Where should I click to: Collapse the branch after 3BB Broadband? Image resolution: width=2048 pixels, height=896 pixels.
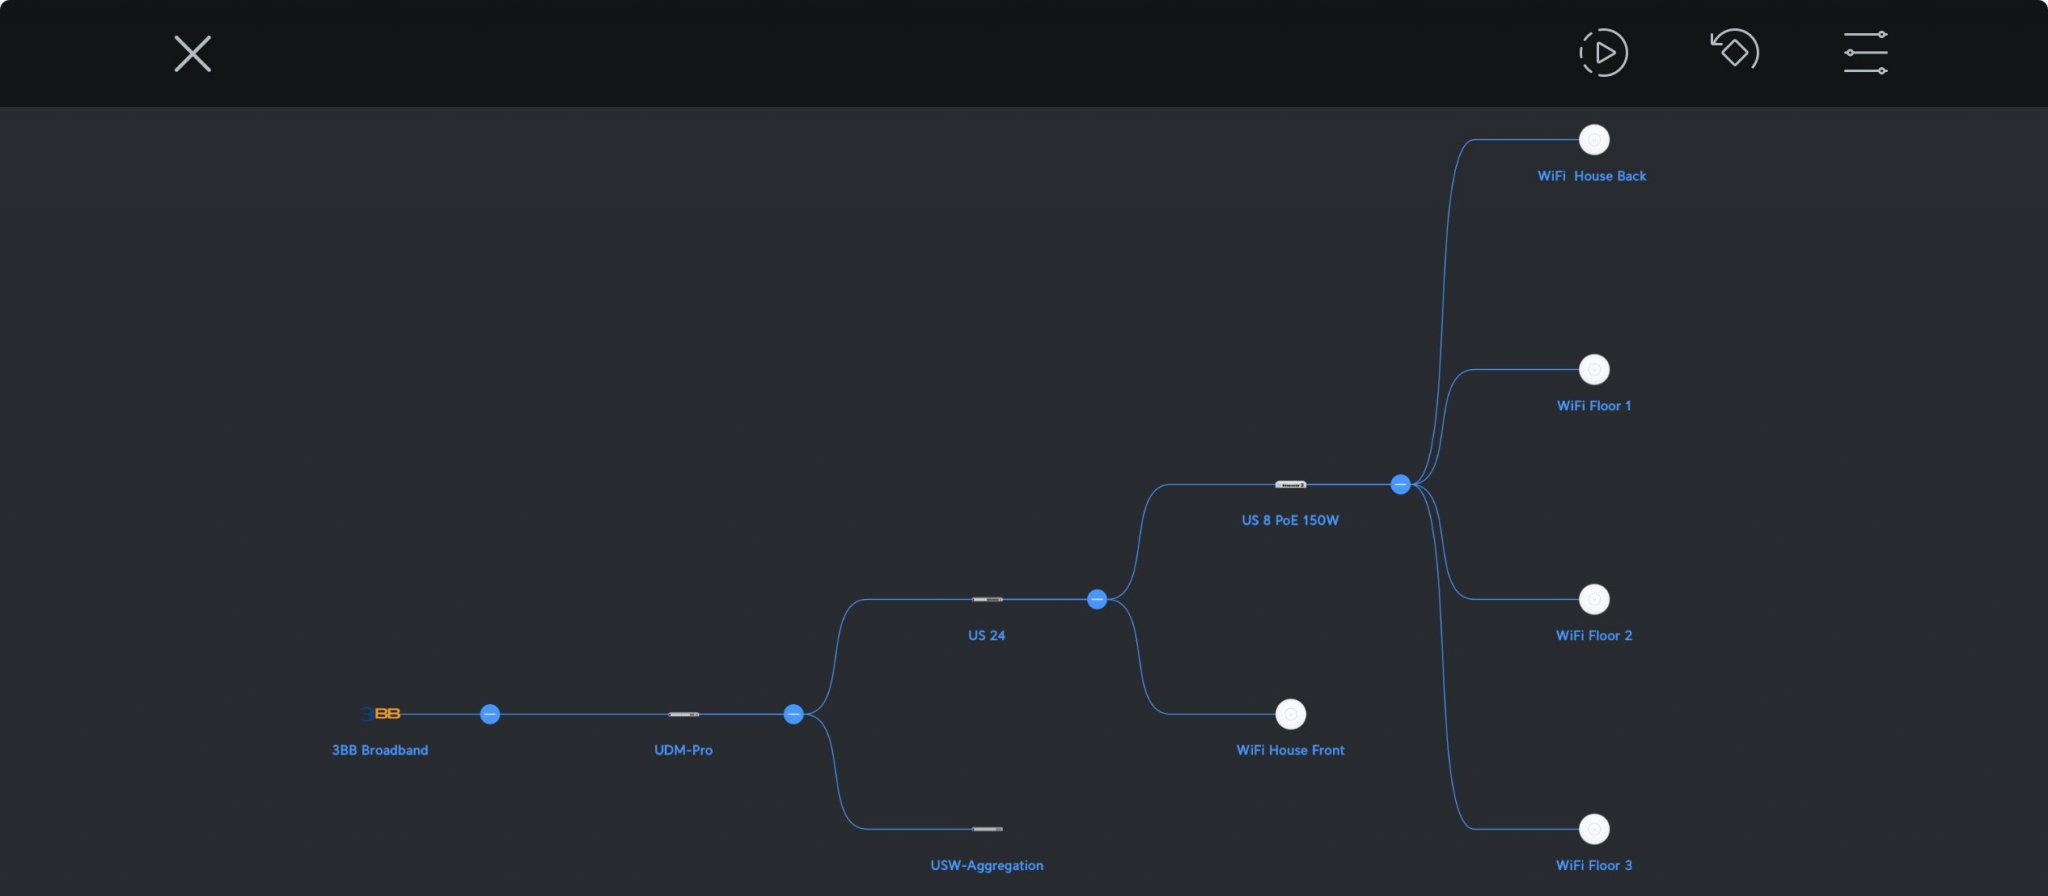tap(490, 714)
